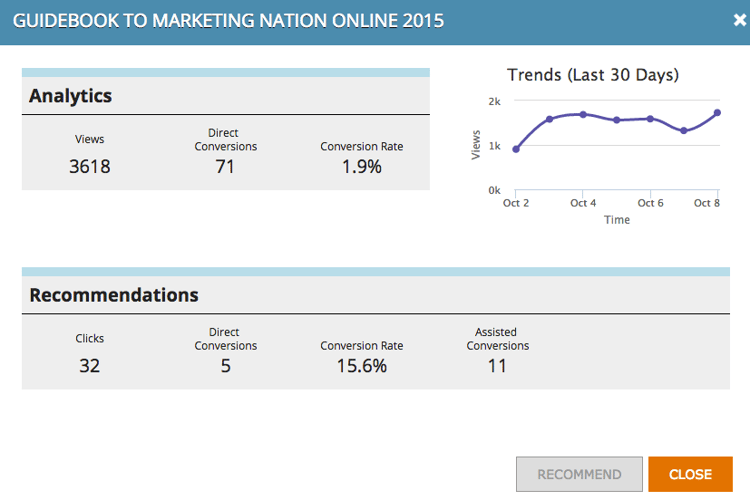Click the 15.6% conversion rate value
The width and height of the screenshot is (750, 500).
(362, 366)
